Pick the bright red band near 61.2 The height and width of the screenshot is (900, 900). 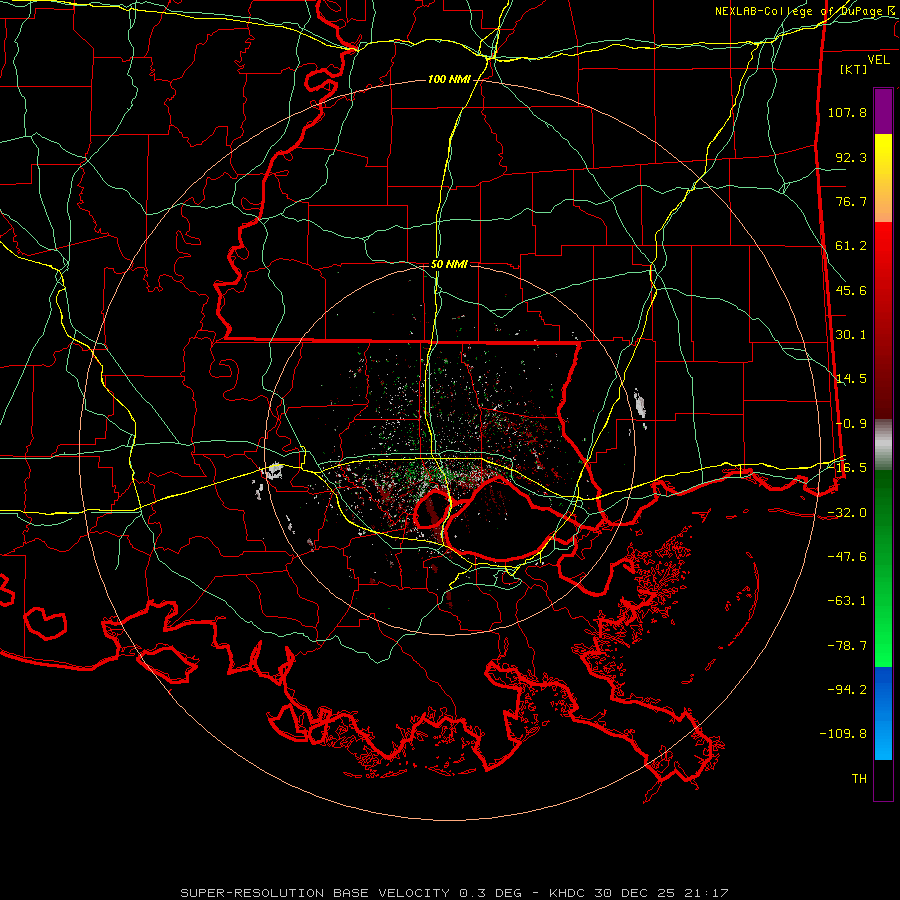[883, 253]
